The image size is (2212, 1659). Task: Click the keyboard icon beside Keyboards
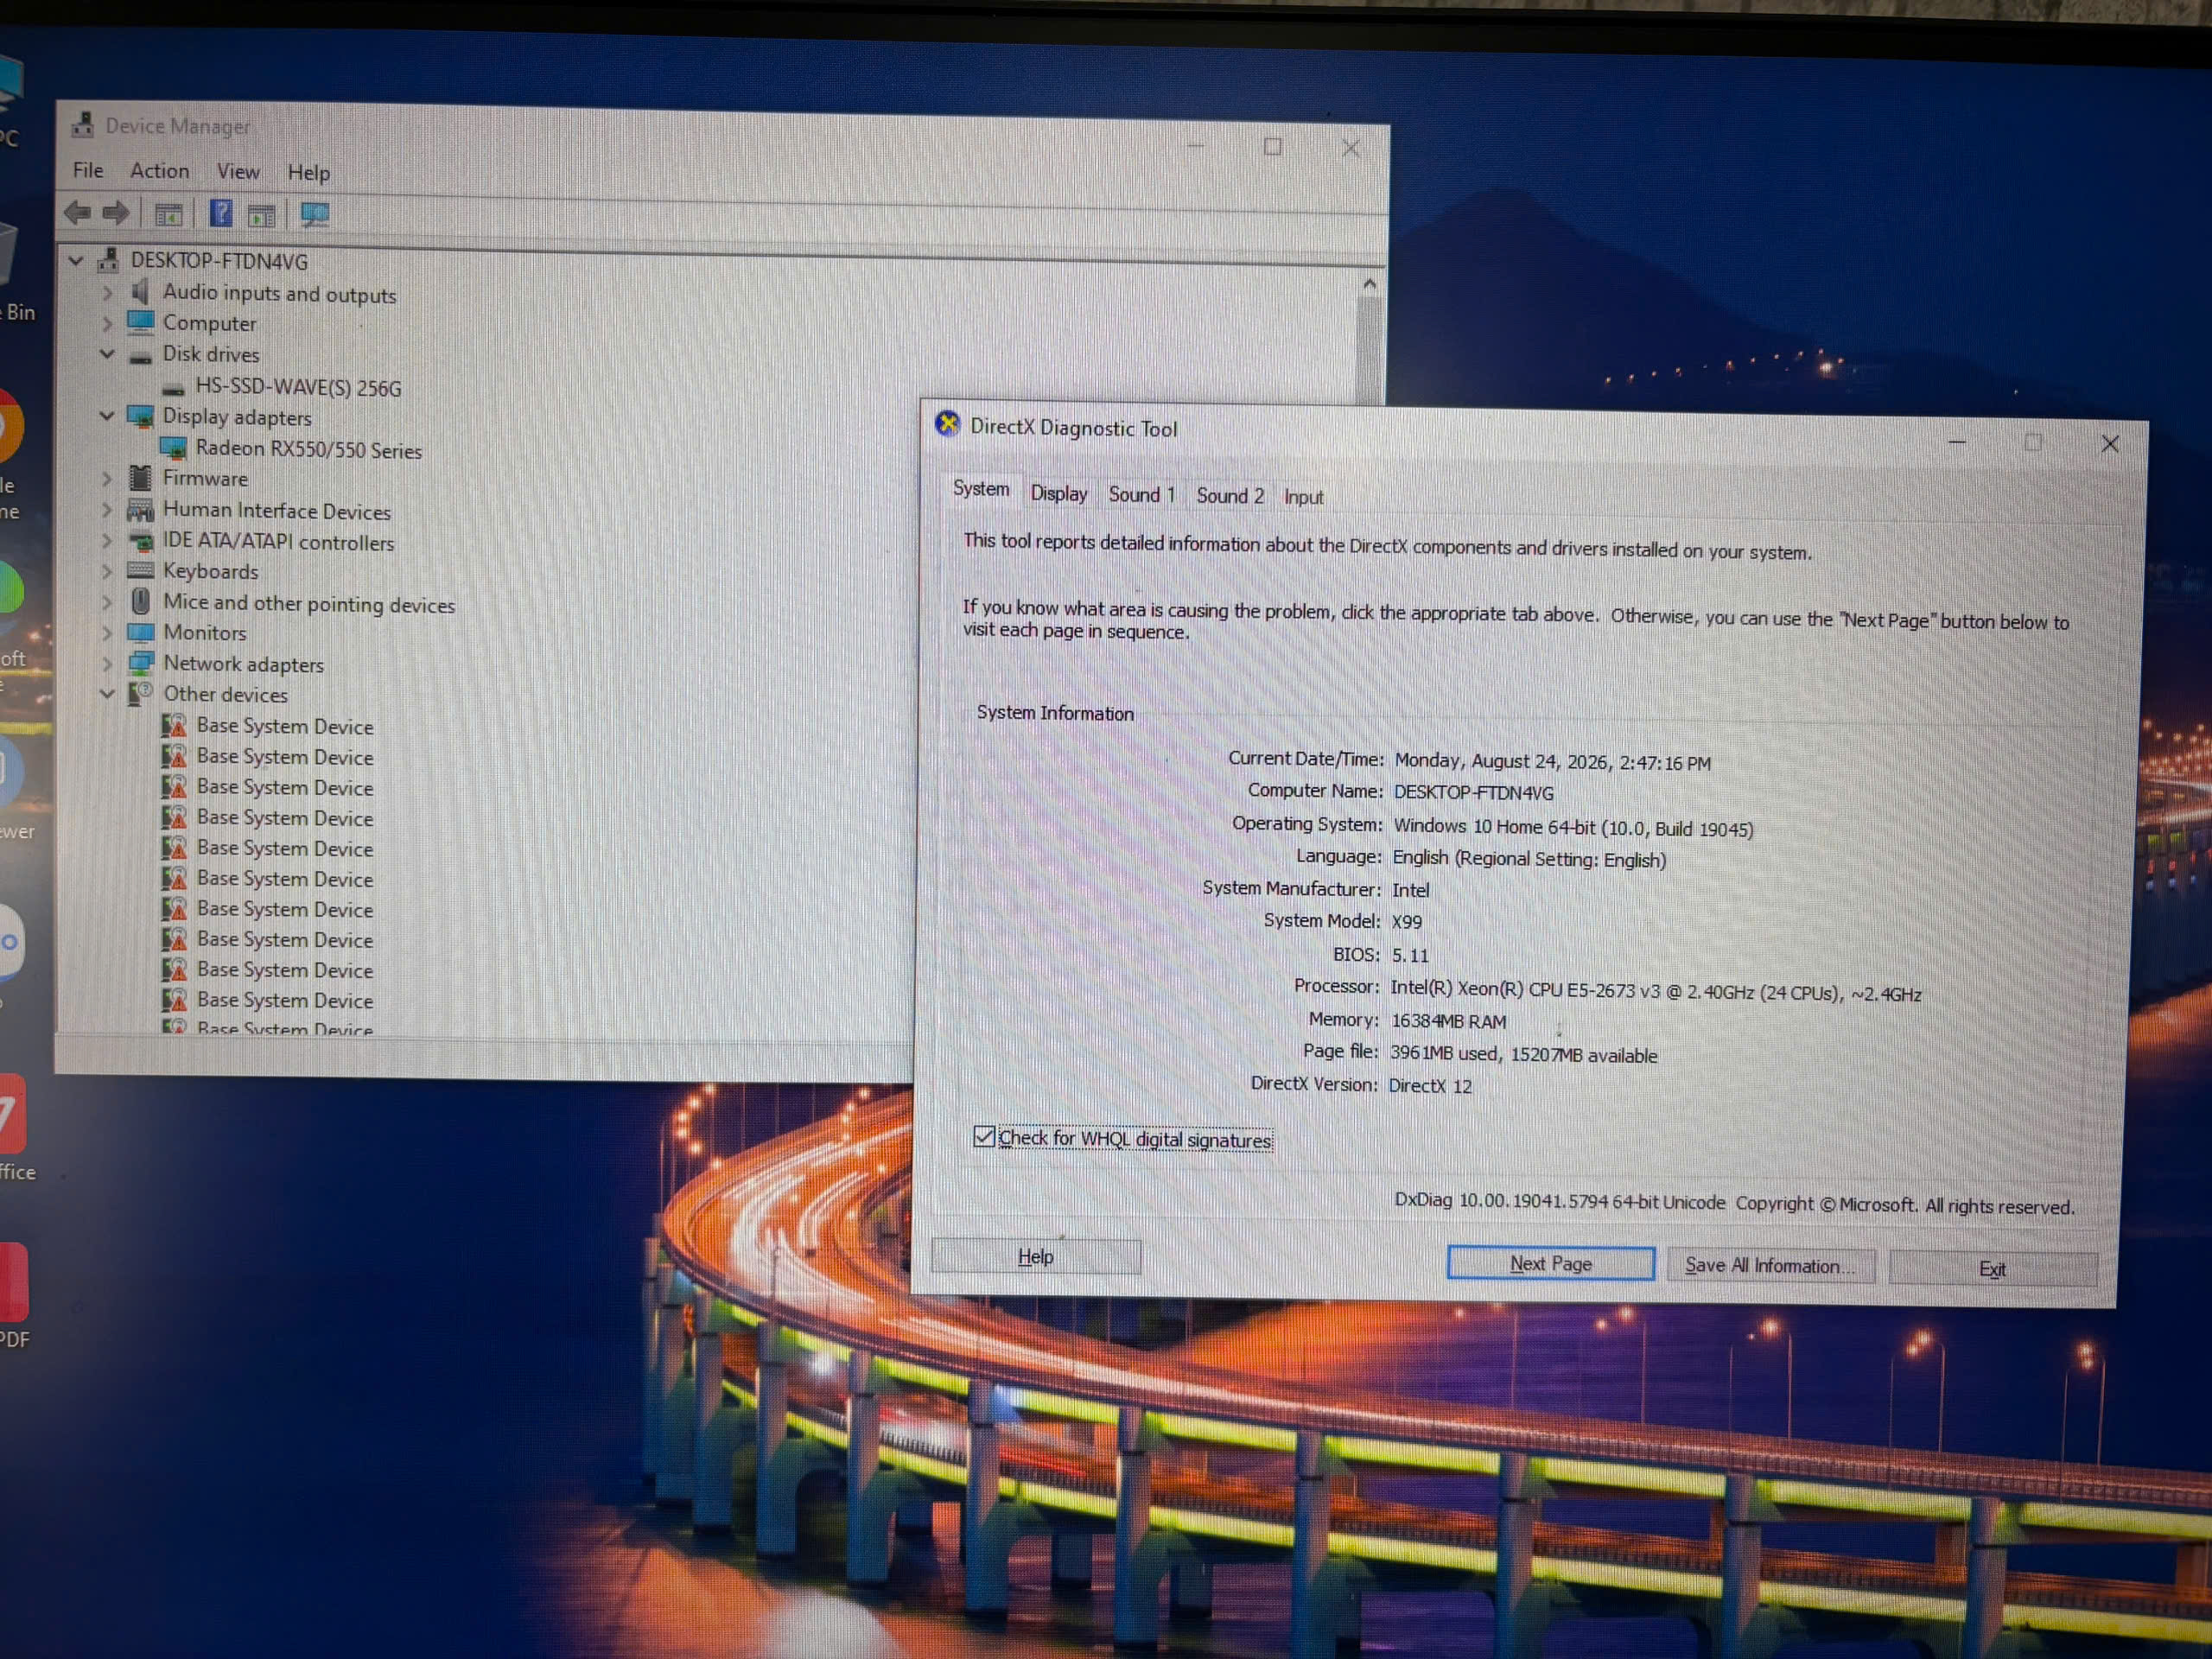point(141,570)
